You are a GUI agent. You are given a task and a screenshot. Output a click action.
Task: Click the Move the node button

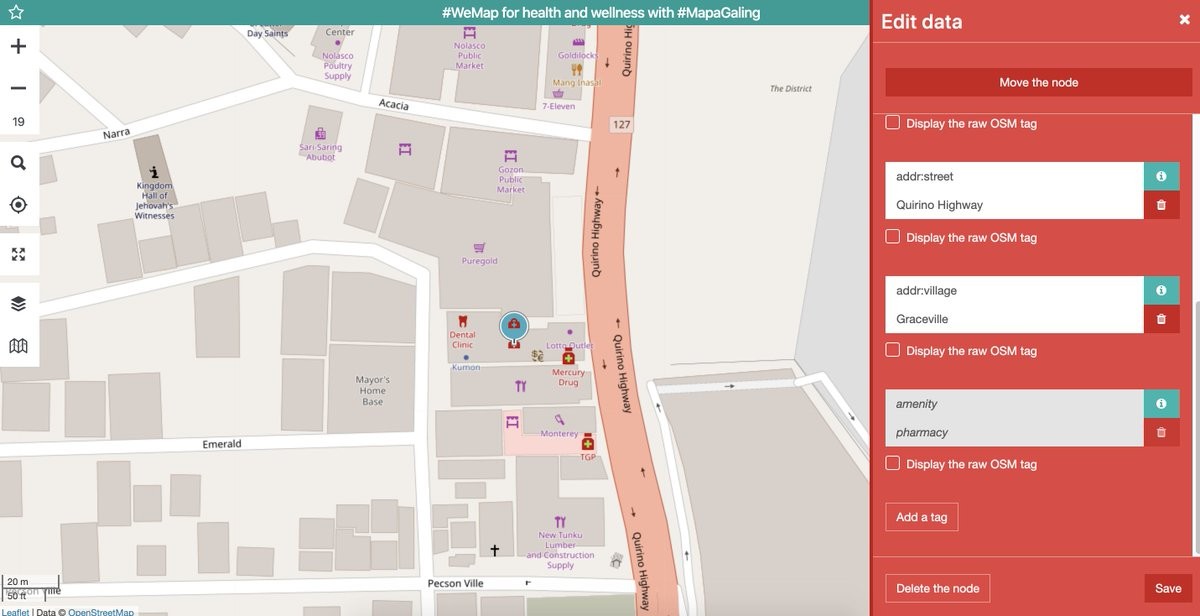click(x=1038, y=82)
